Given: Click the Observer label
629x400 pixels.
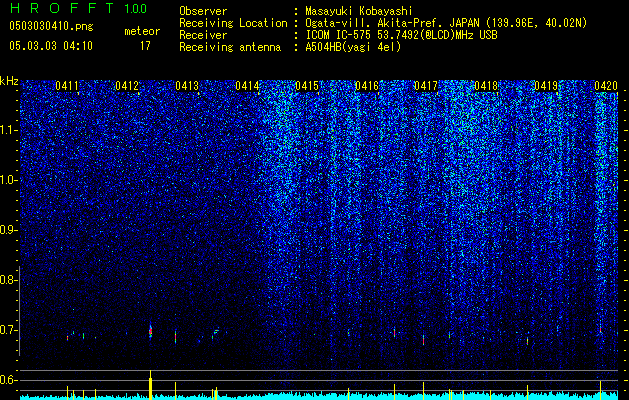Looking at the screenshot, I should pyautogui.click(x=203, y=12).
